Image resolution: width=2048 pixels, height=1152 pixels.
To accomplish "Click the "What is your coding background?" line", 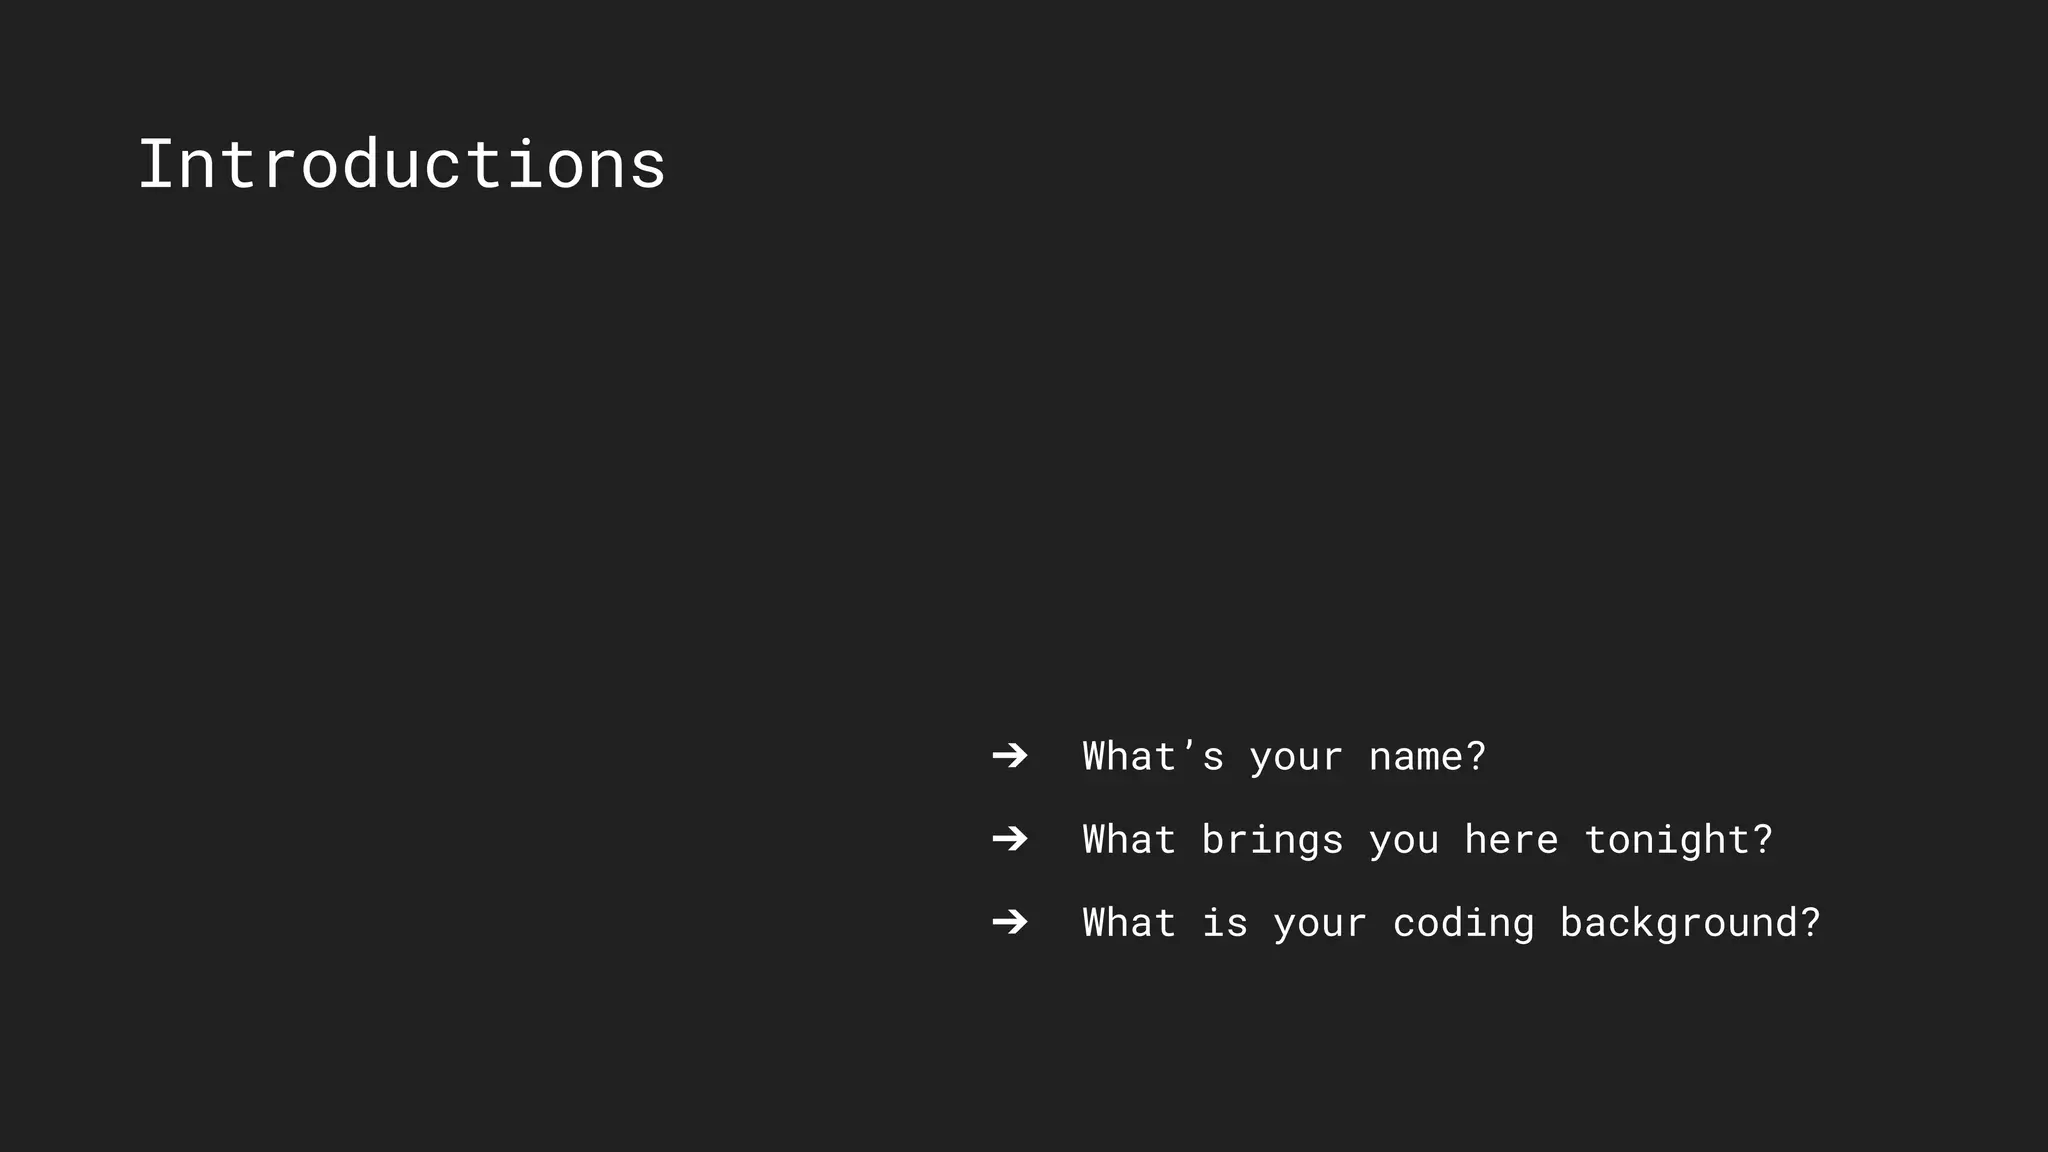I will coord(1451,923).
